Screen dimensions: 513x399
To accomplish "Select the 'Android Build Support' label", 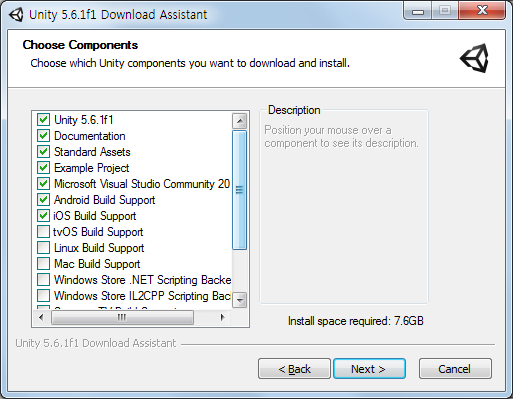I will point(104,200).
